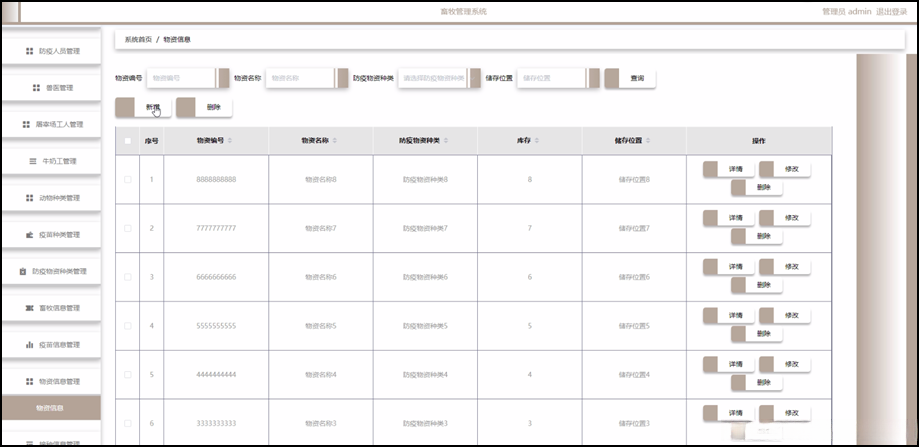Sort by 物资编号 column arrows
This screenshot has height=447, width=919.
(x=230, y=141)
